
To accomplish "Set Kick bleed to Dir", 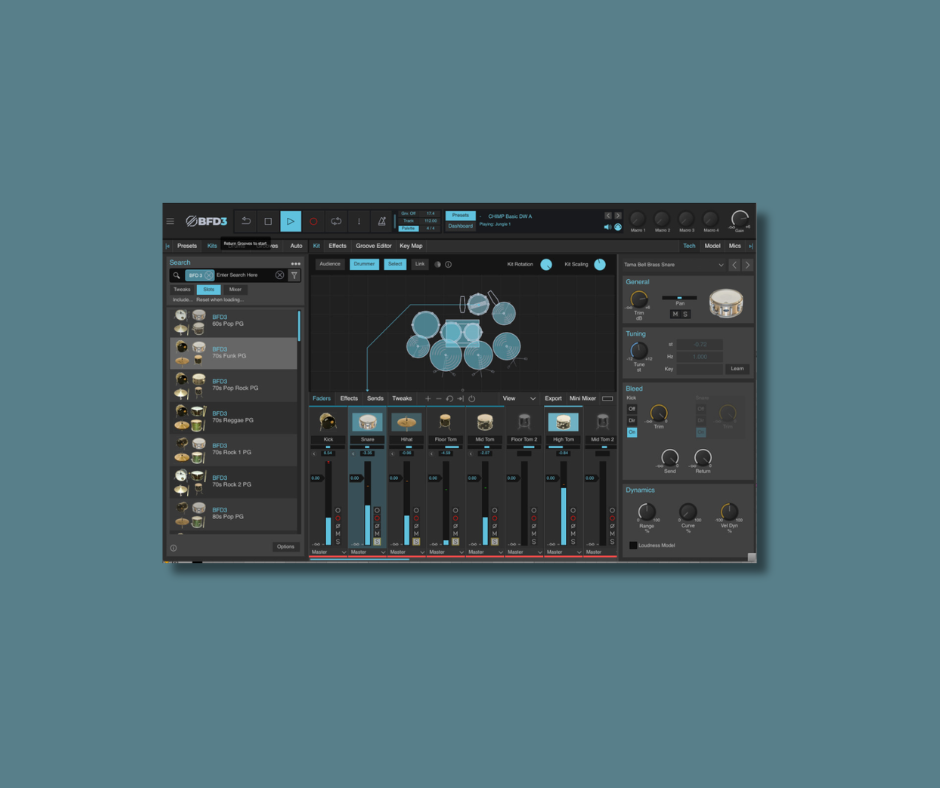I will [632, 420].
